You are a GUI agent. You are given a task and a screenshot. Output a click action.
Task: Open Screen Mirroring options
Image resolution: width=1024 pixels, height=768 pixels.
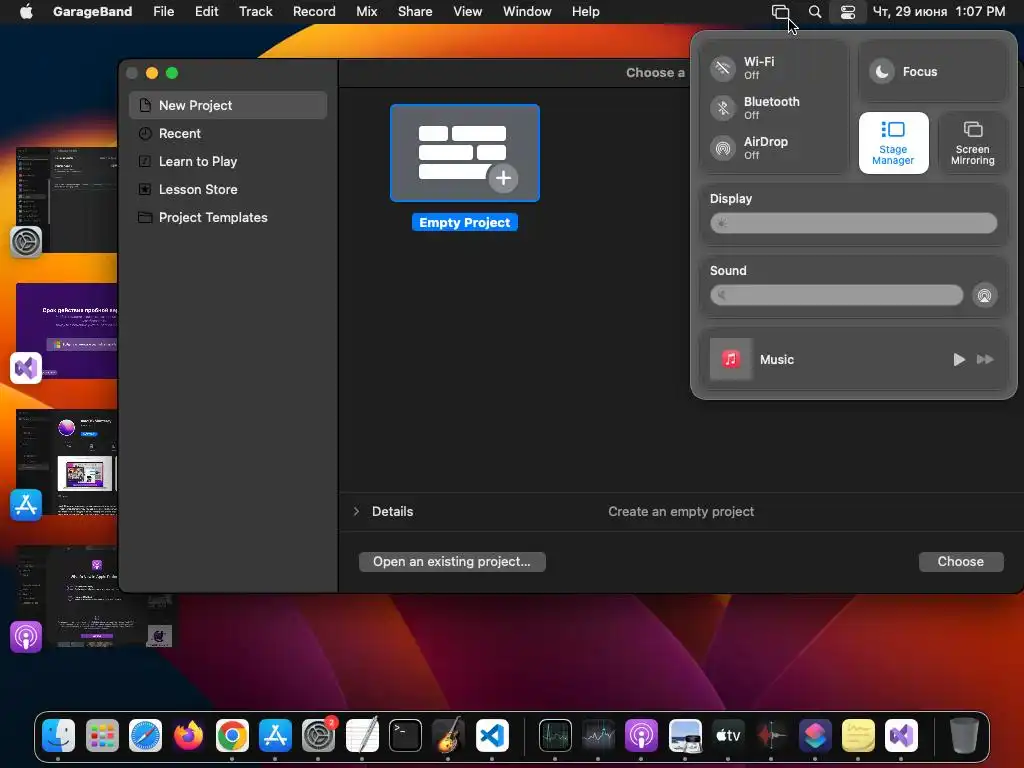(x=972, y=142)
